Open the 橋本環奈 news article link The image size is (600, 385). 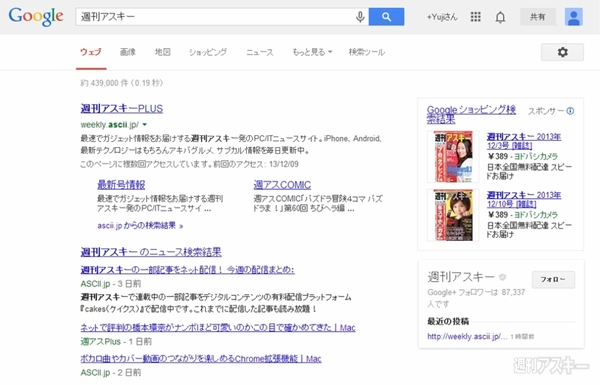pyautogui.click(x=218, y=328)
